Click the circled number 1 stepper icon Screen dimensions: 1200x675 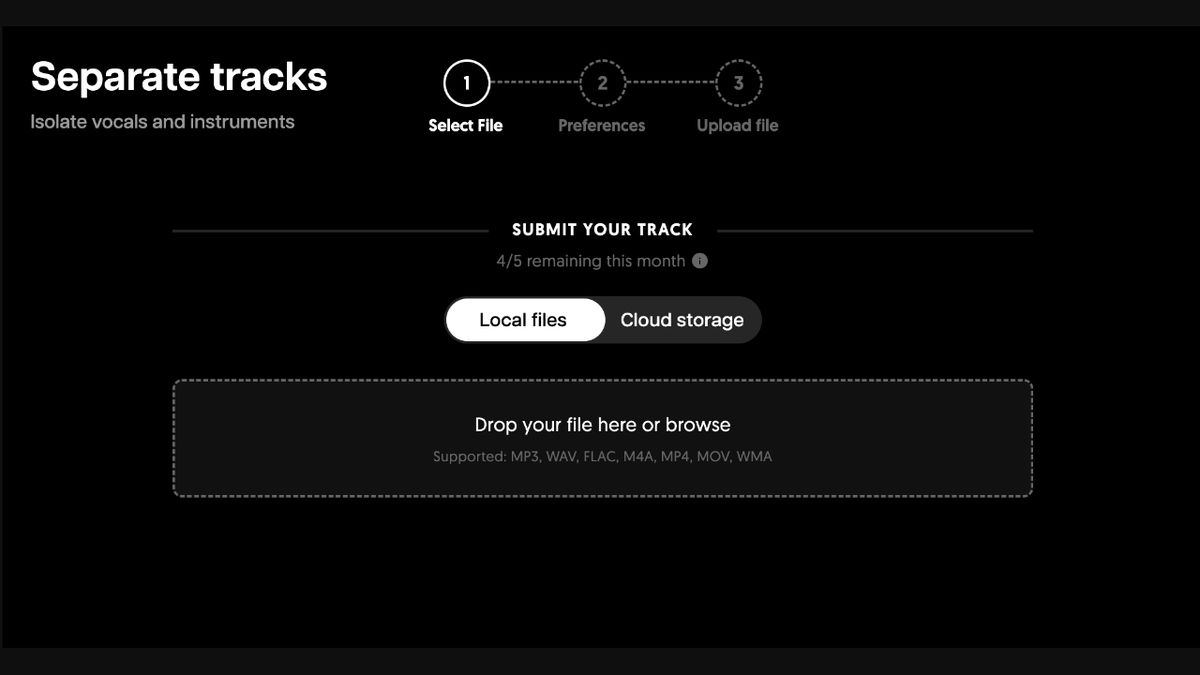[465, 83]
